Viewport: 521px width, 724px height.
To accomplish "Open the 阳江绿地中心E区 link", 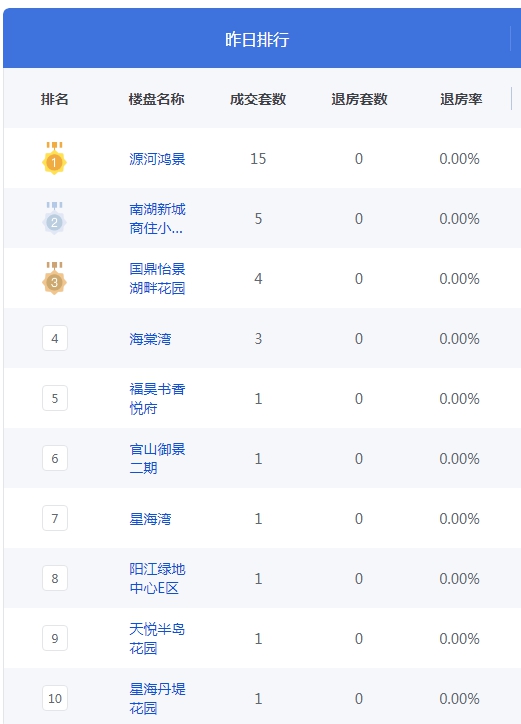I will pyautogui.click(x=157, y=579).
